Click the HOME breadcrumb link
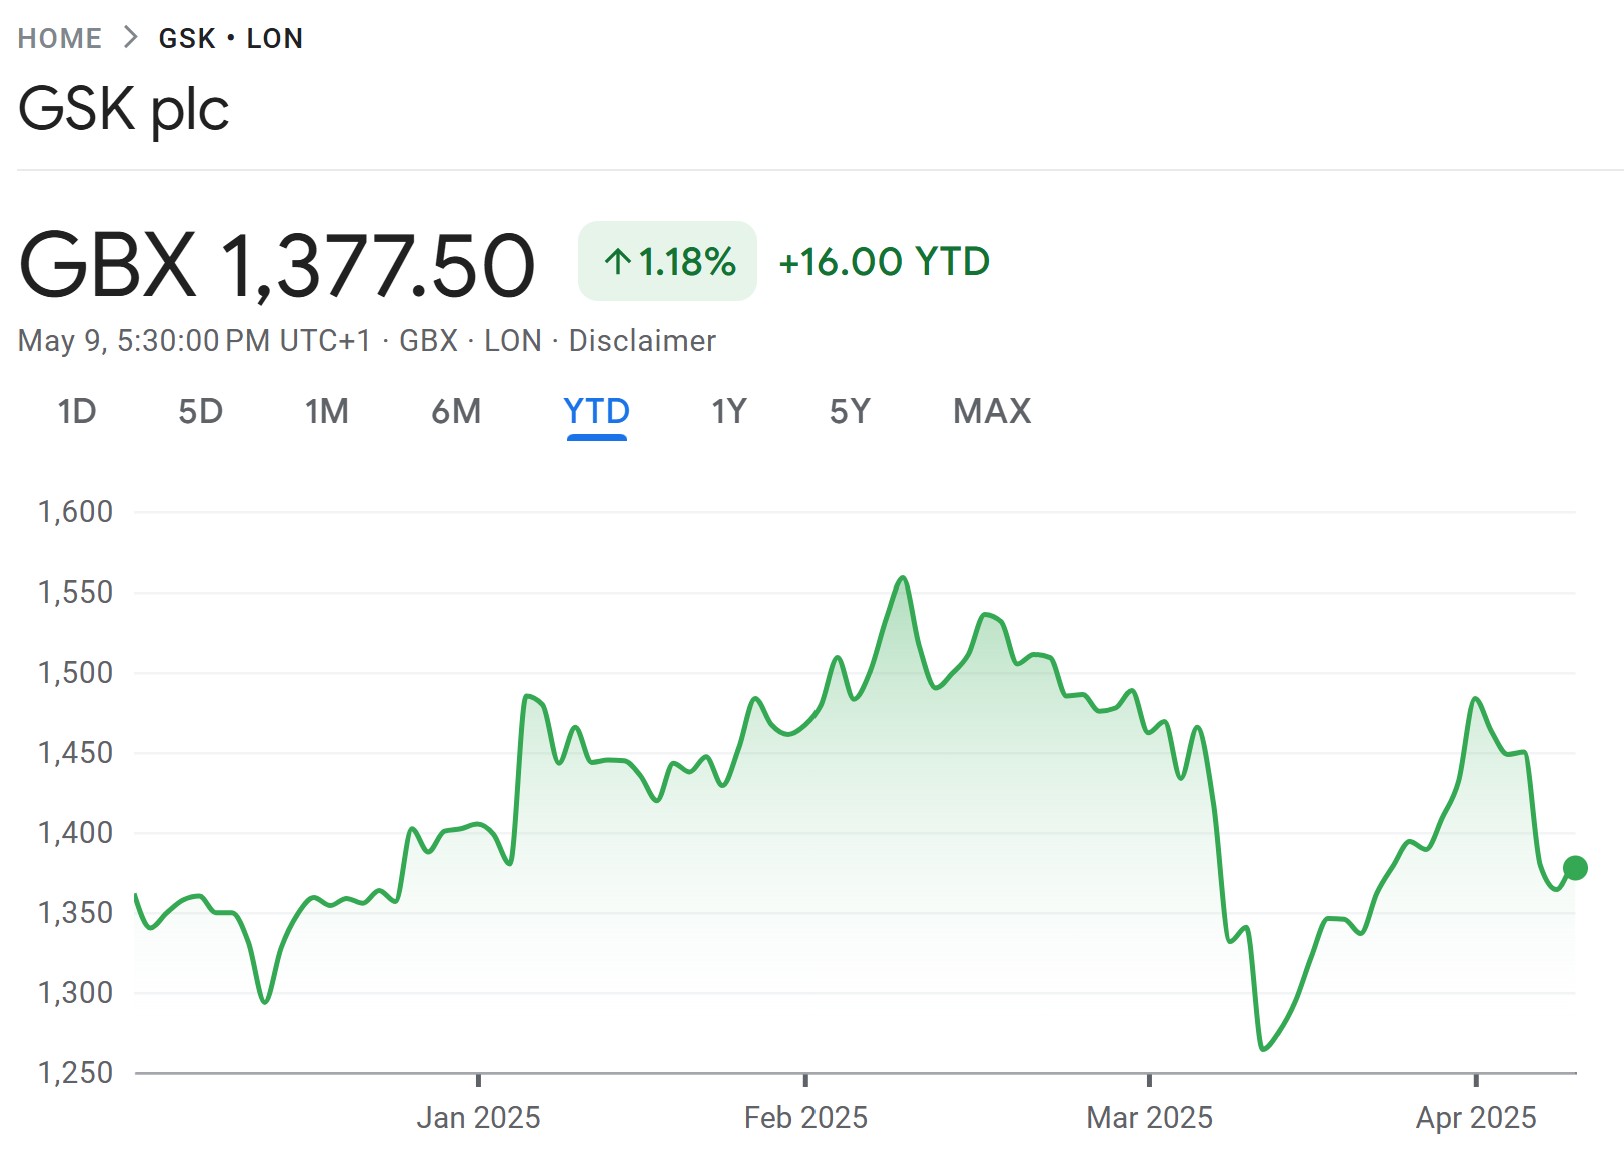Viewport: 1624px width, 1172px height. (60, 38)
